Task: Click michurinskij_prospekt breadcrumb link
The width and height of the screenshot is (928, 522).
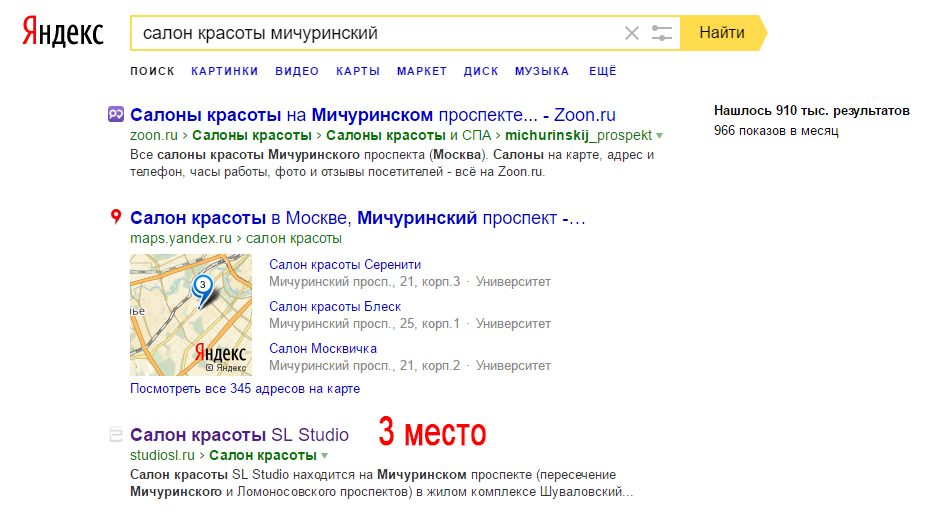Action: tap(578, 136)
